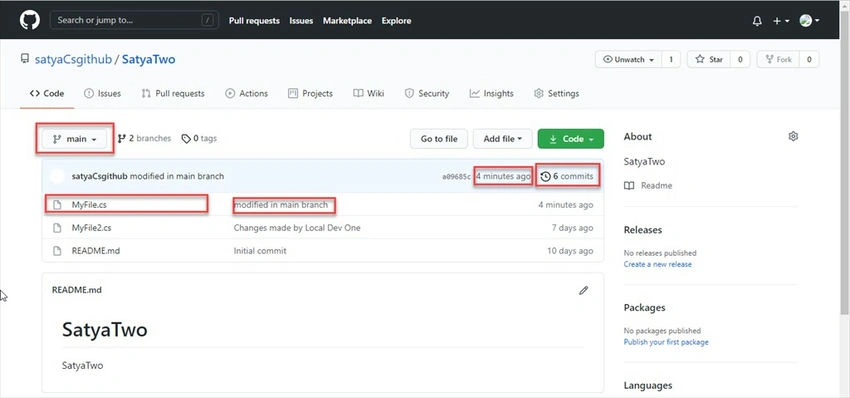Screen dimensions: 850x398
Task: Open the SatyaTwo repository link
Action: tap(149, 60)
